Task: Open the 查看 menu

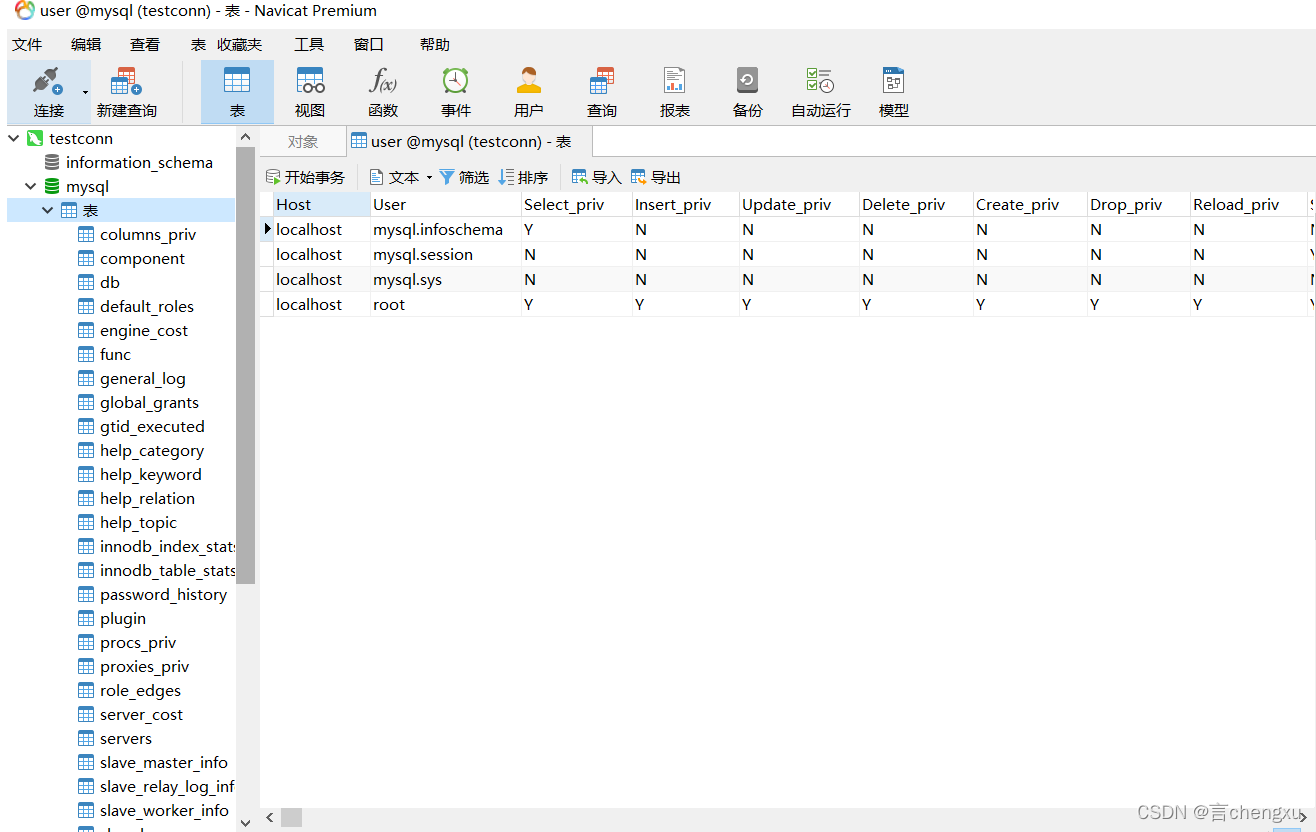Action: (145, 44)
